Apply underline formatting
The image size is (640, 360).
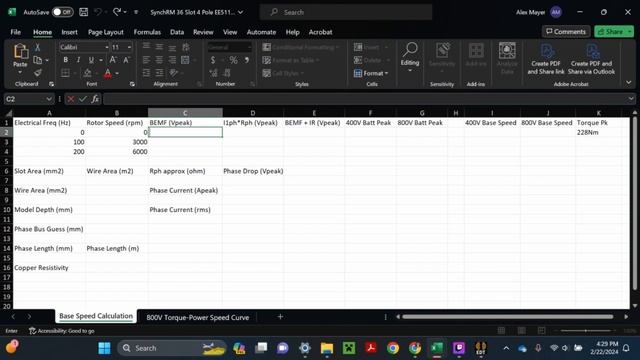(91, 60)
